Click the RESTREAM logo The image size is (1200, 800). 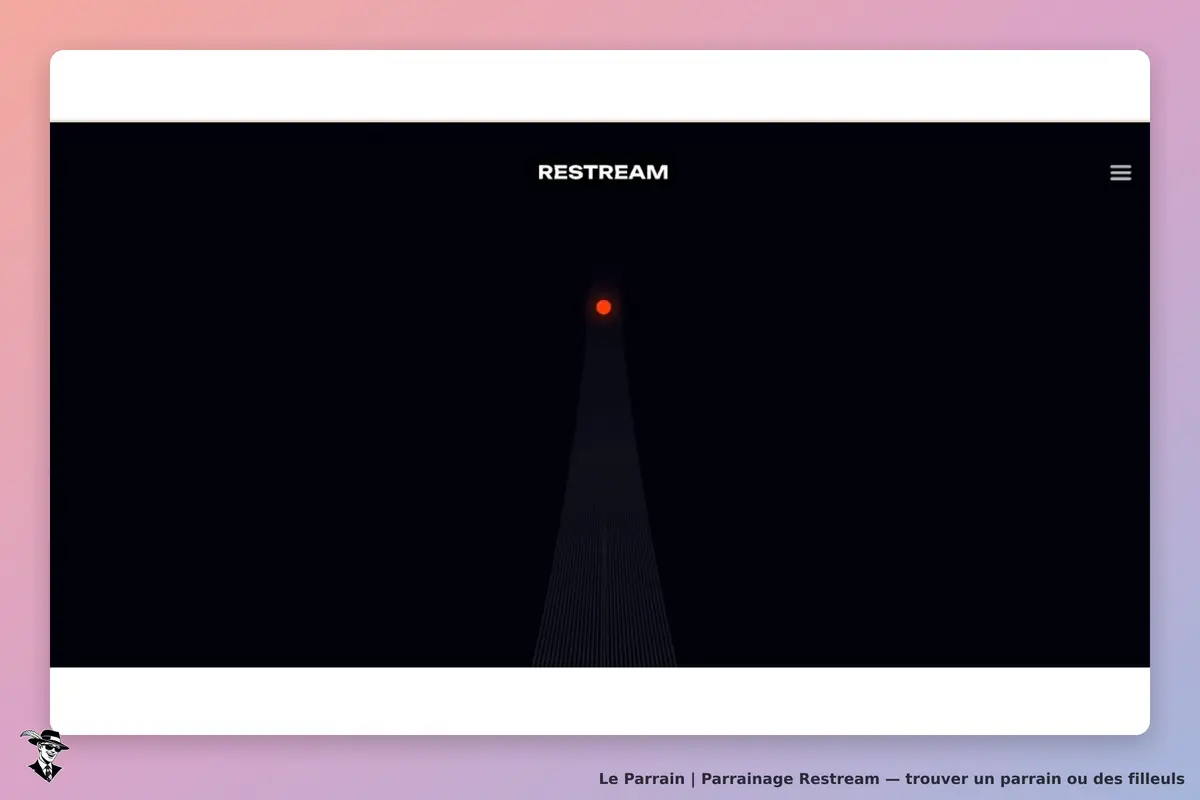(x=603, y=172)
